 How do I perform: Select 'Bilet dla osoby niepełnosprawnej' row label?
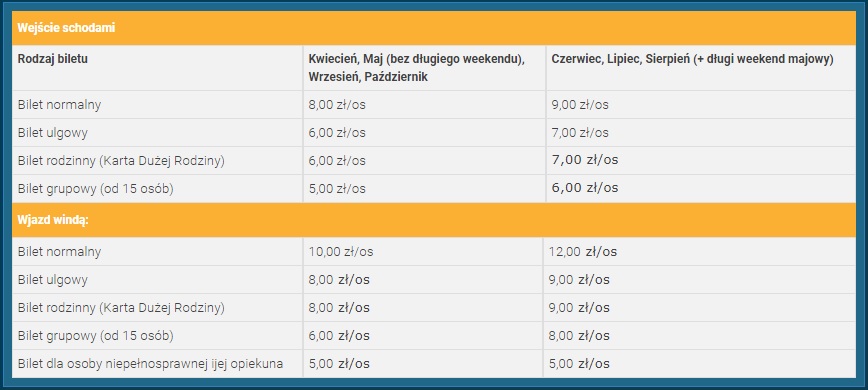tap(151, 364)
